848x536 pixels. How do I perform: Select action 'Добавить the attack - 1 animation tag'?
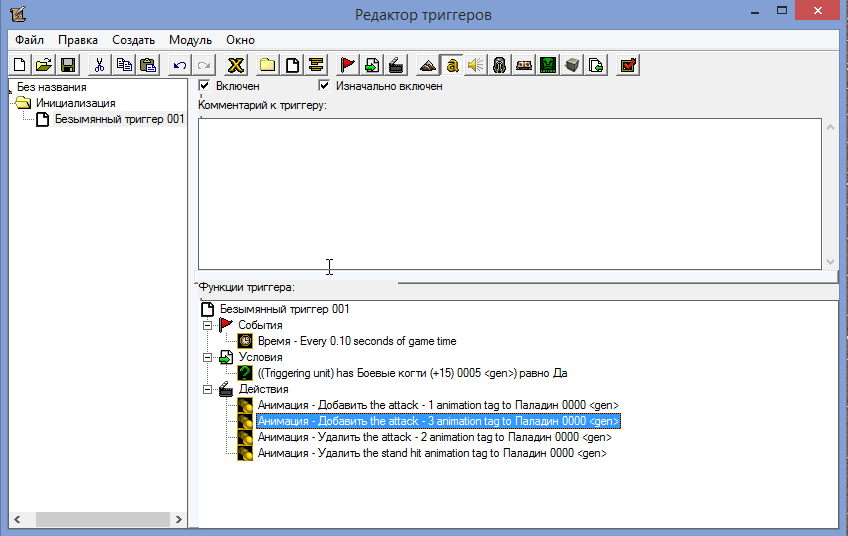coord(438,405)
